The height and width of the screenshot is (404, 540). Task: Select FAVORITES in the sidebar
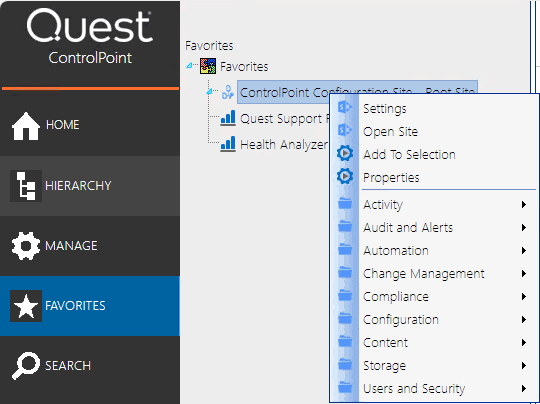[90, 306]
